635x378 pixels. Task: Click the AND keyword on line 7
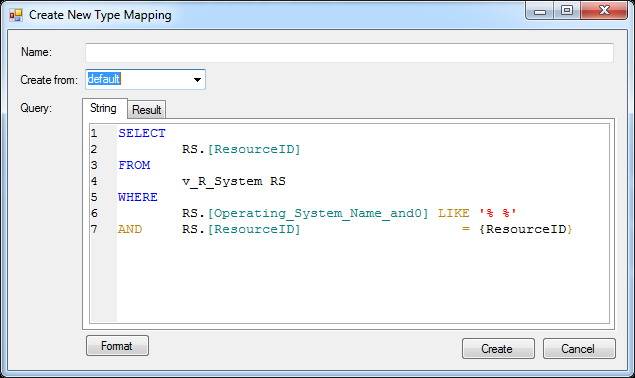(x=130, y=229)
